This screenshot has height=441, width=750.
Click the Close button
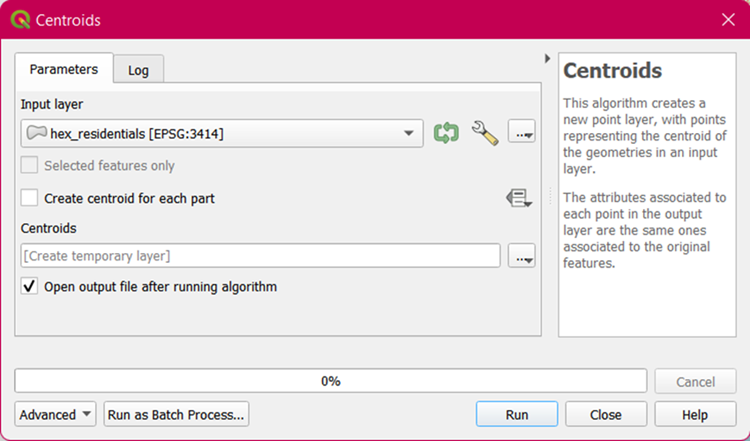[605, 414]
